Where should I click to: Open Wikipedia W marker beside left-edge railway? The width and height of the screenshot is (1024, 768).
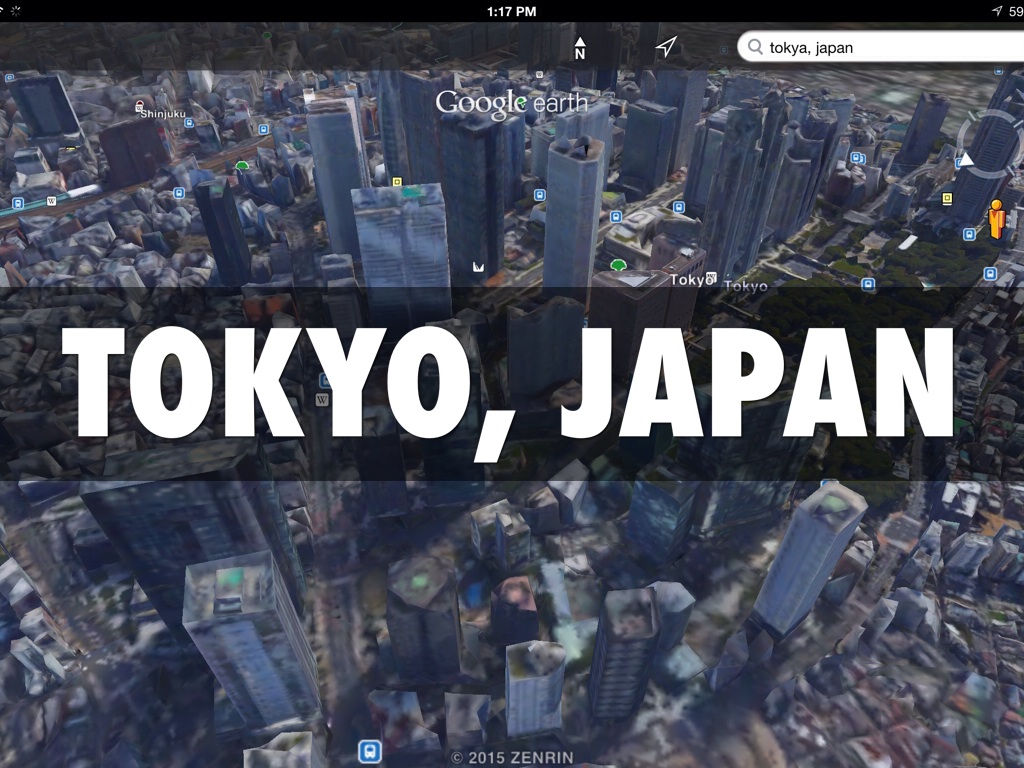click(x=51, y=200)
